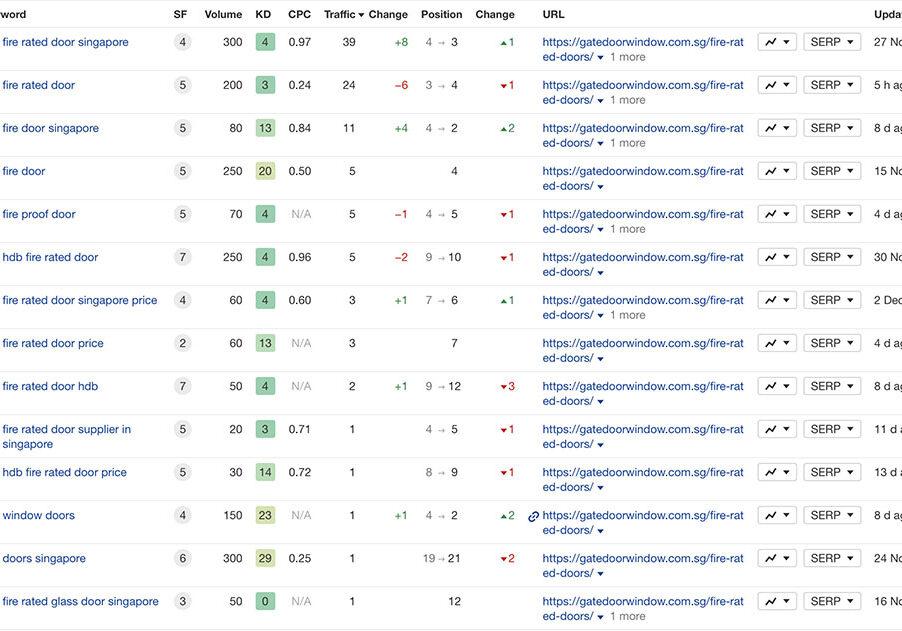Open trend chart for 'fire rated glass door singapore'
The image size is (902, 631).
pos(776,601)
